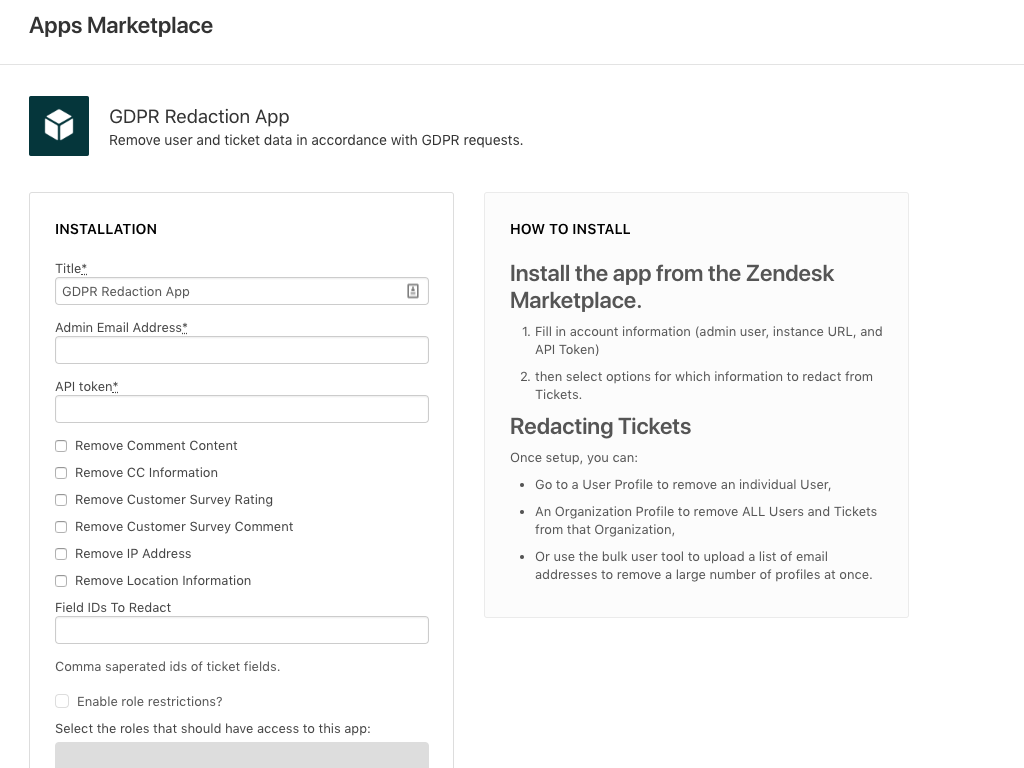
Task: Click the HOW TO INSTALL heading
Action: (x=570, y=229)
